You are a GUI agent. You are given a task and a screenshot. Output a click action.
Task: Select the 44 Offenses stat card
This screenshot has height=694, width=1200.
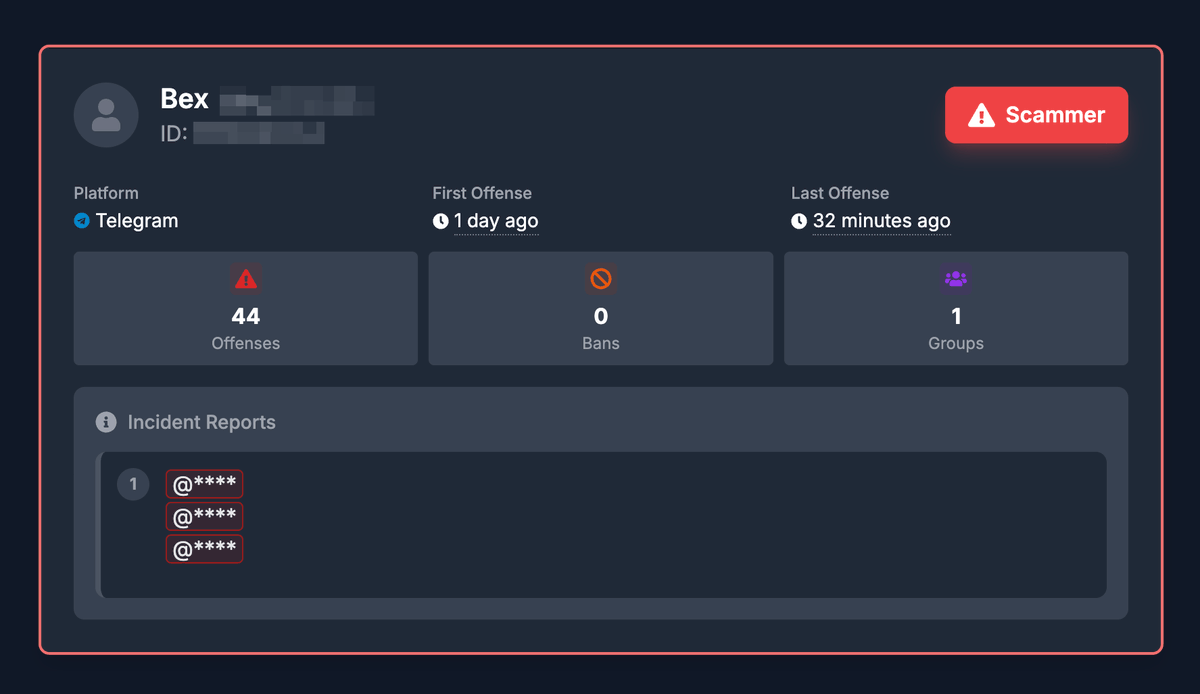246,308
